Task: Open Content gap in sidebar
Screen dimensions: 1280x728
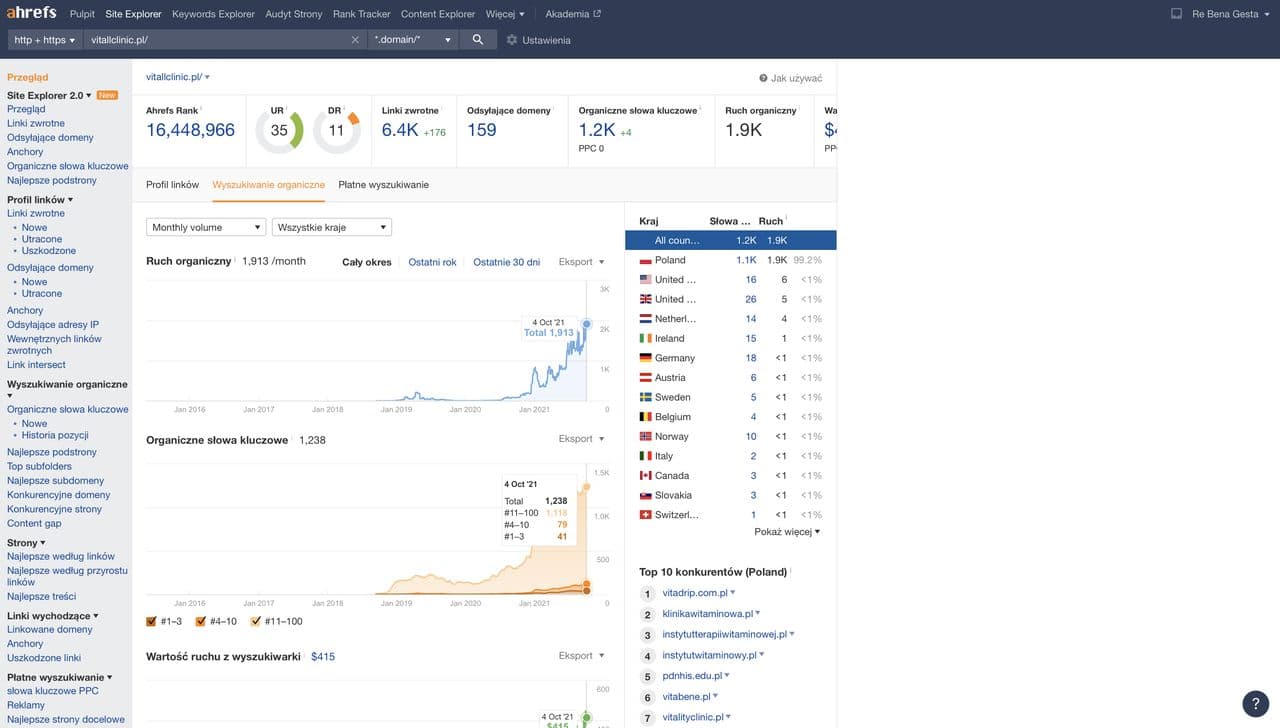Action: point(34,523)
